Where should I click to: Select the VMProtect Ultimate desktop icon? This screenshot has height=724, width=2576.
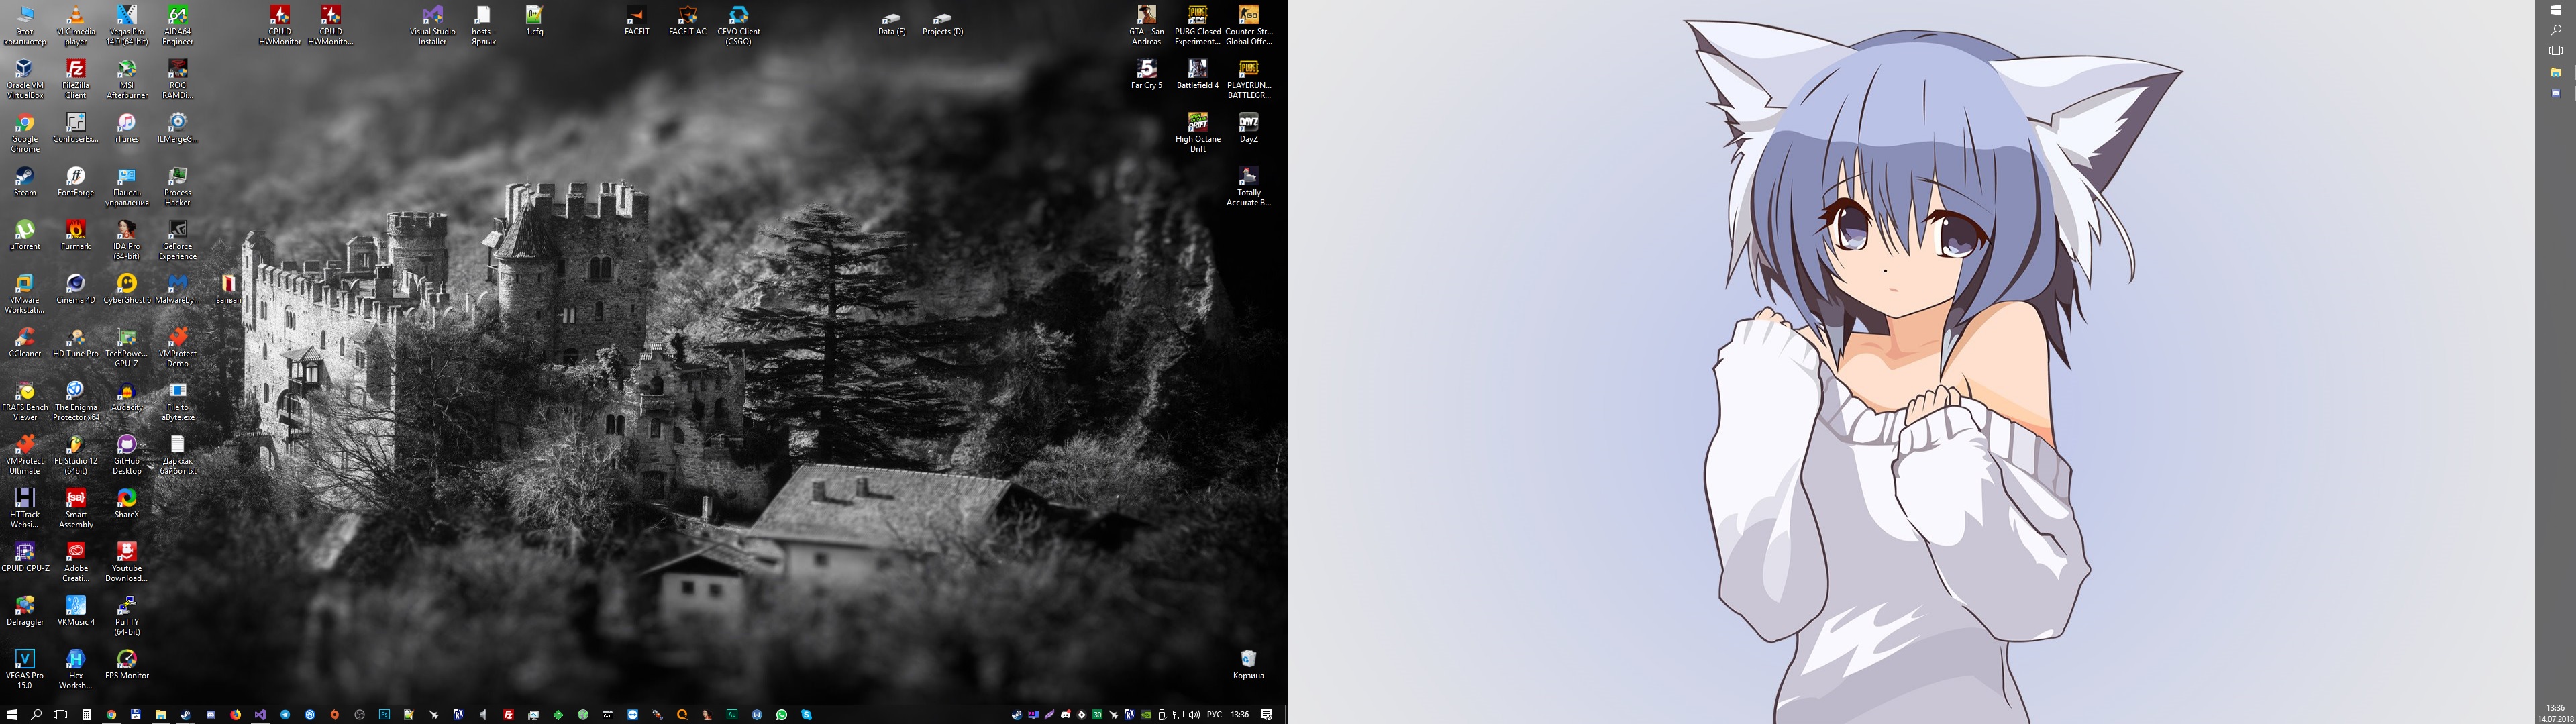25,455
